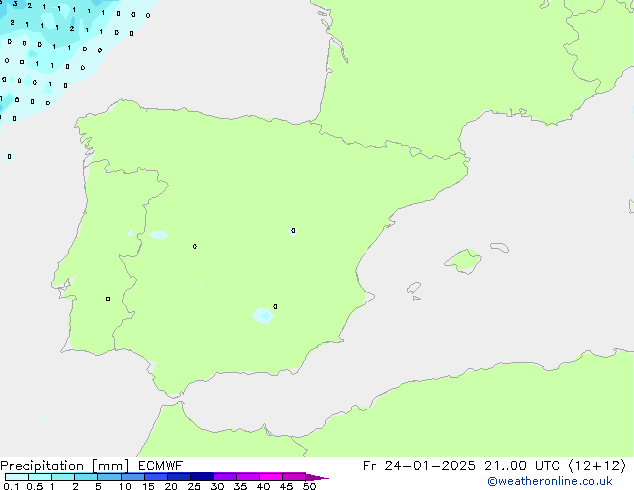Screen dimensions: 634x490
Task: Click the over-50 mm legend arrow tip
Action: coord(317,477)
